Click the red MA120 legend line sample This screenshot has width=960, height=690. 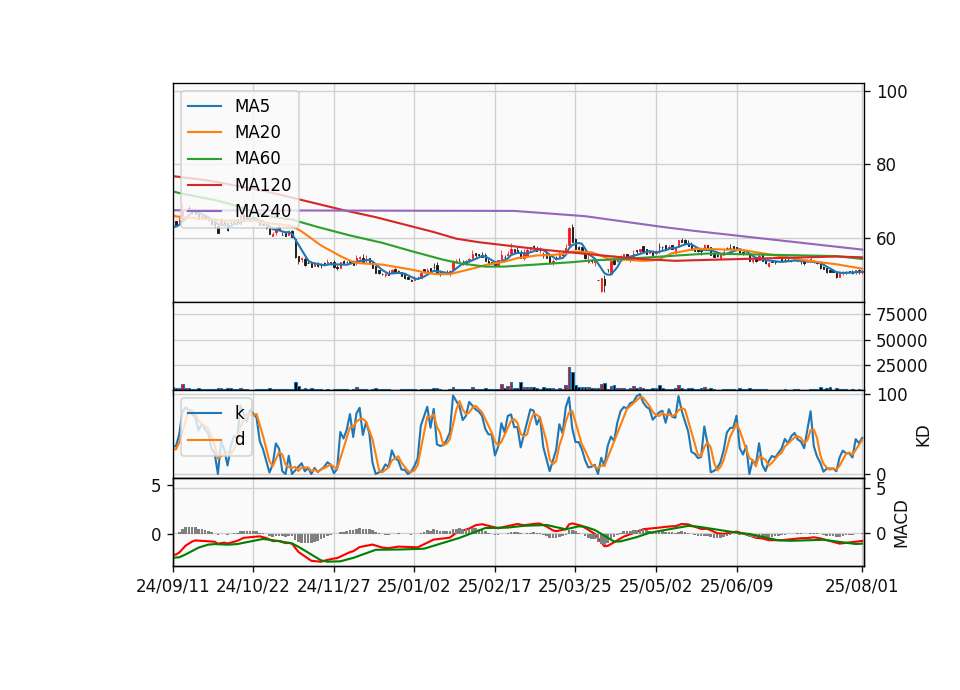204,185
